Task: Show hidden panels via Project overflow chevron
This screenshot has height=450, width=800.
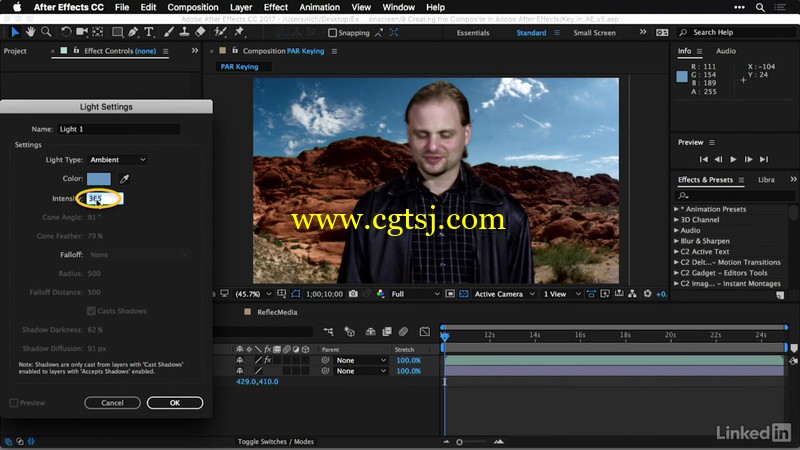Action: coord(195,51)
